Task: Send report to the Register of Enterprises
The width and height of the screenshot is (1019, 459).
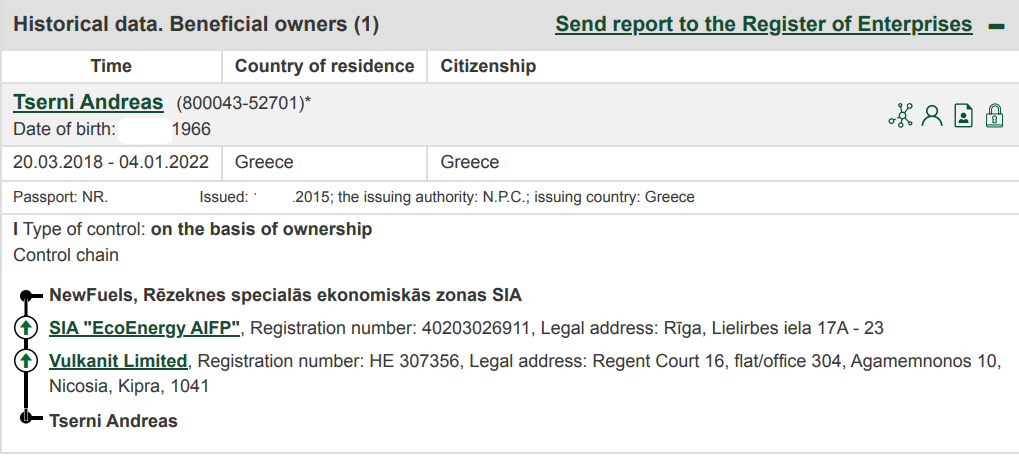Action: coord(764,25)
